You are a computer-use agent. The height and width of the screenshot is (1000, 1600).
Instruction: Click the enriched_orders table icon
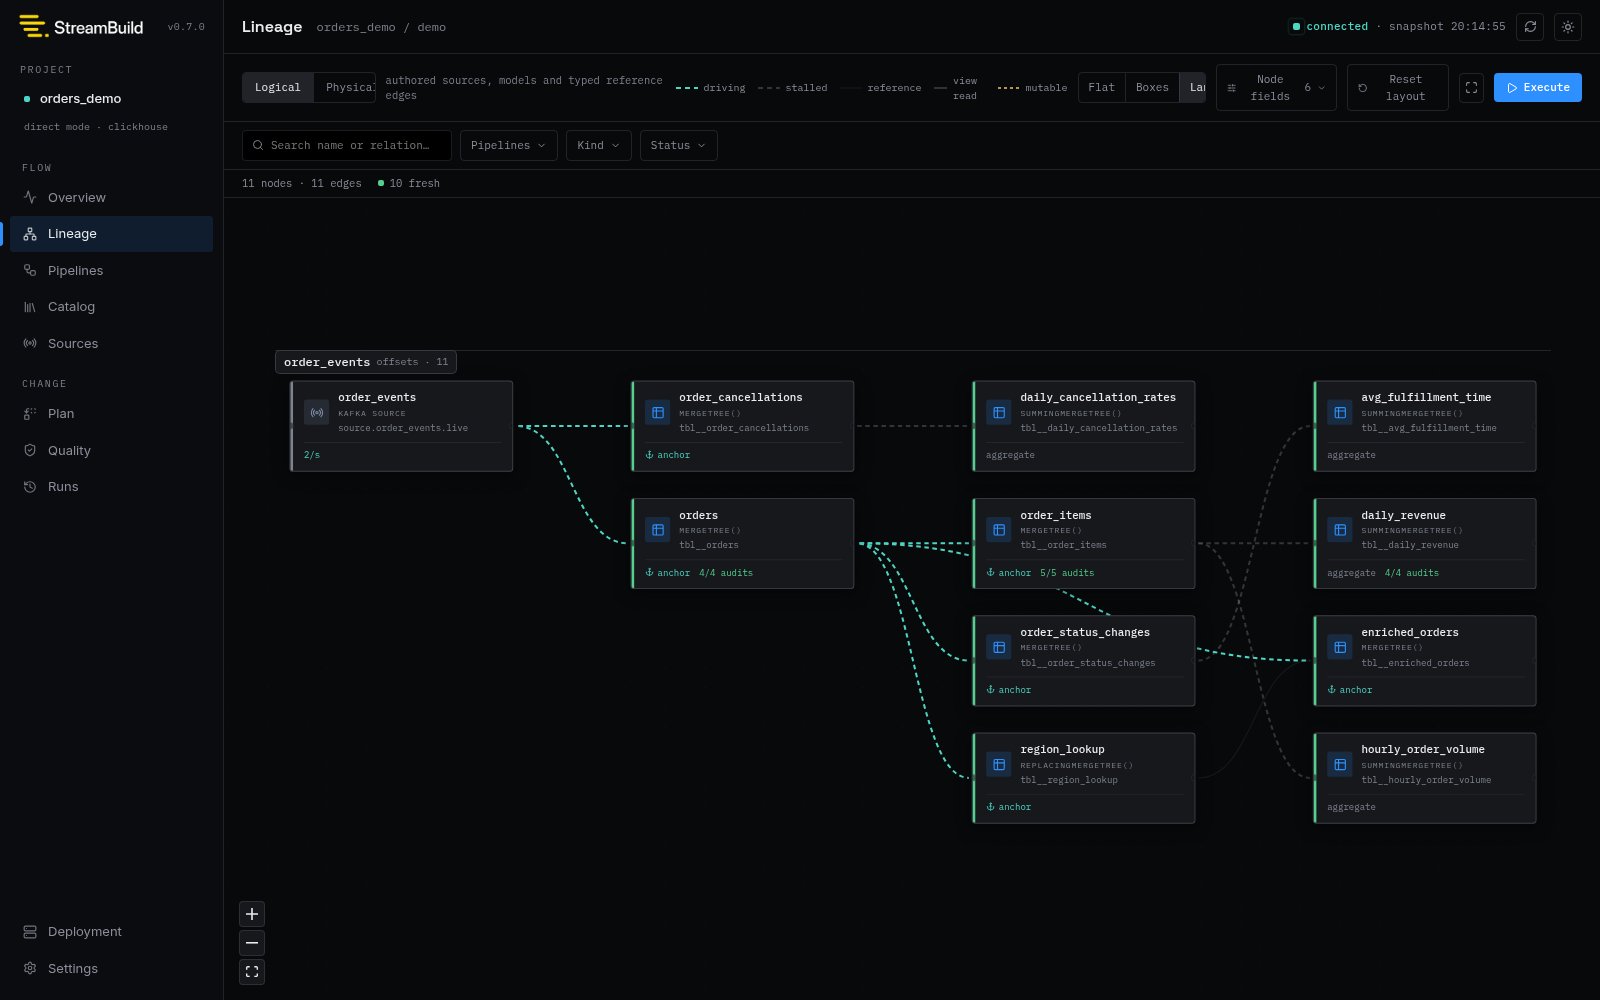click(x=1340, y=647)
